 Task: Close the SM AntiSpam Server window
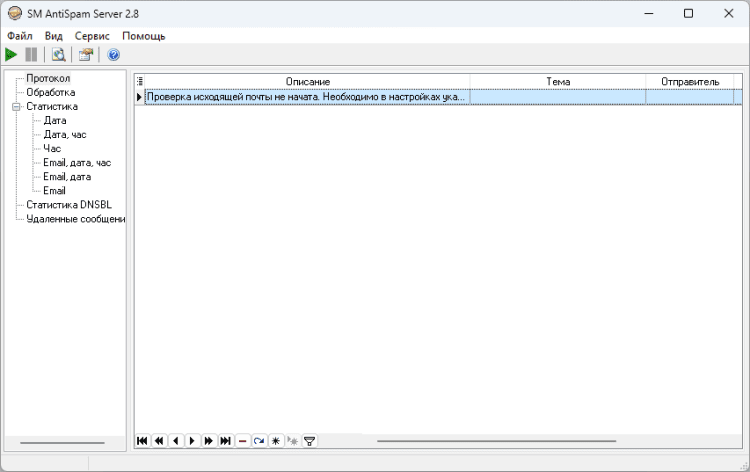point(728,13)
